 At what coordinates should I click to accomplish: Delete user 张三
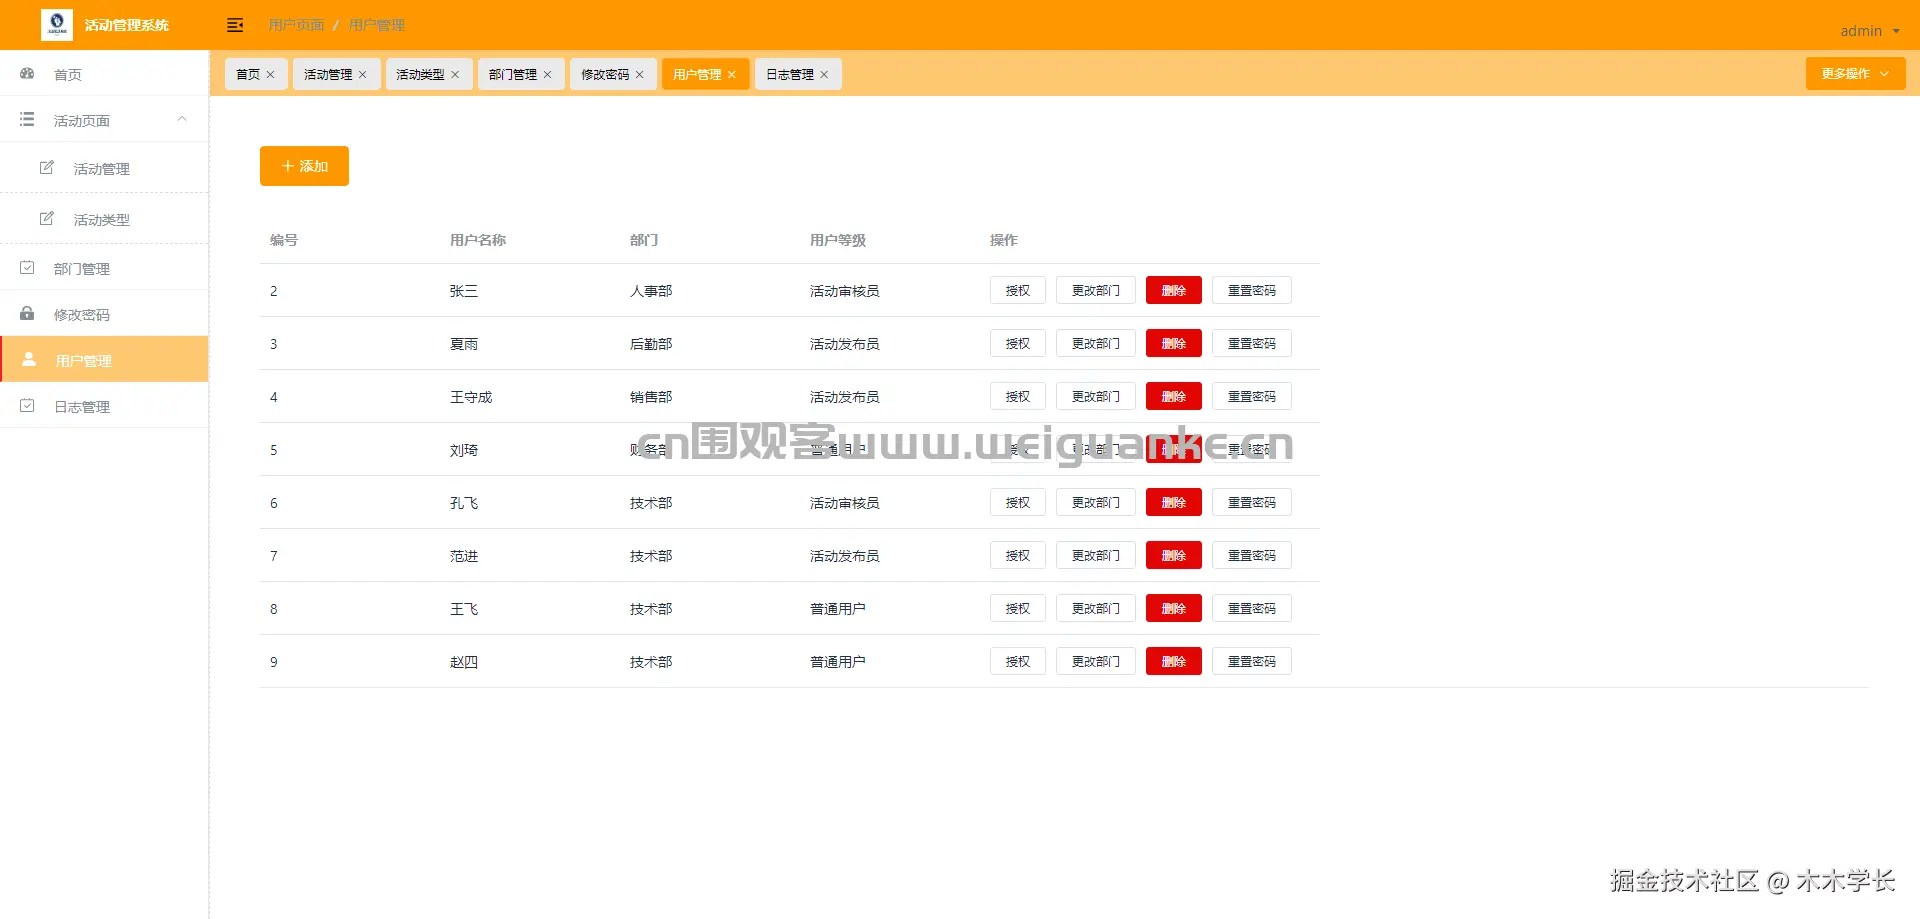coord(1174,290)
